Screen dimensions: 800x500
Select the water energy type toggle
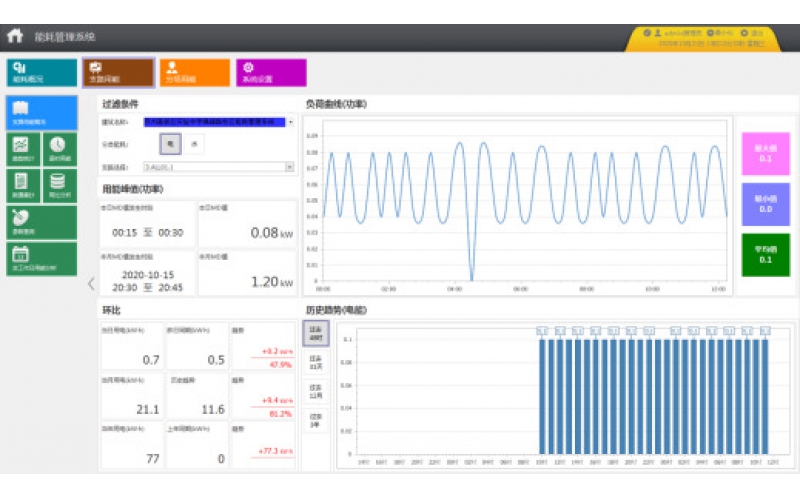coord(193,144)
